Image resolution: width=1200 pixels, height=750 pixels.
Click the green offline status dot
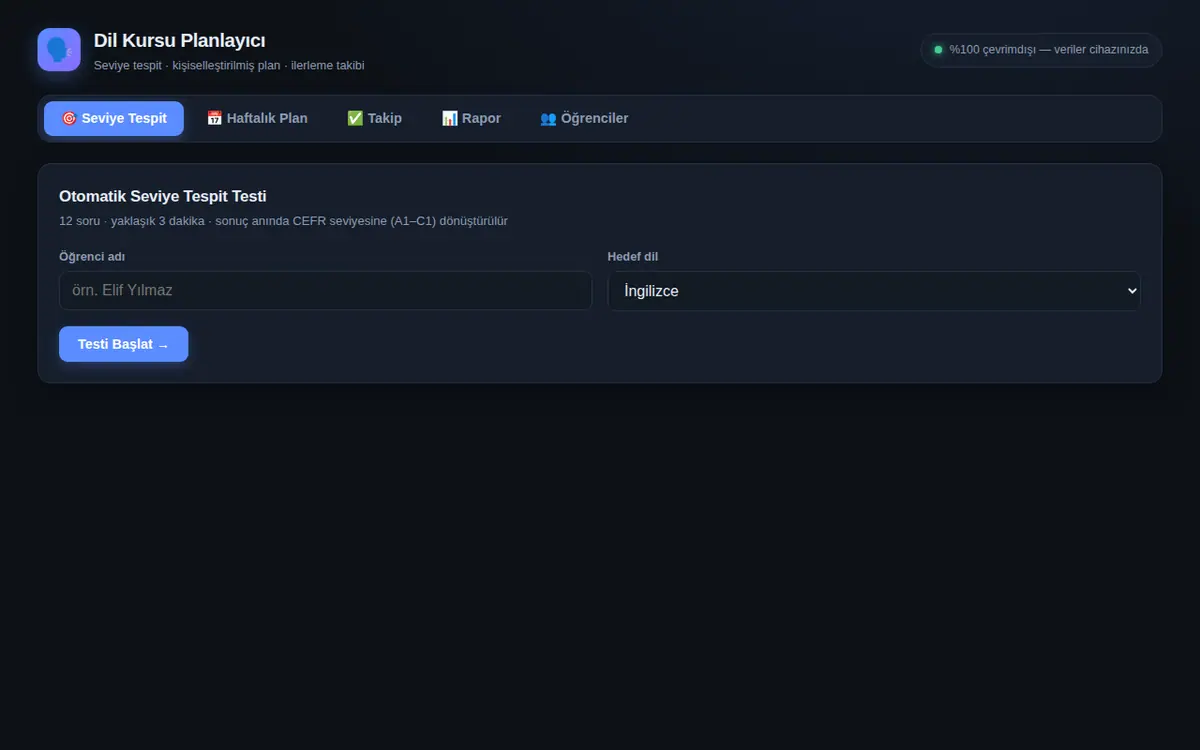[938, 50]
